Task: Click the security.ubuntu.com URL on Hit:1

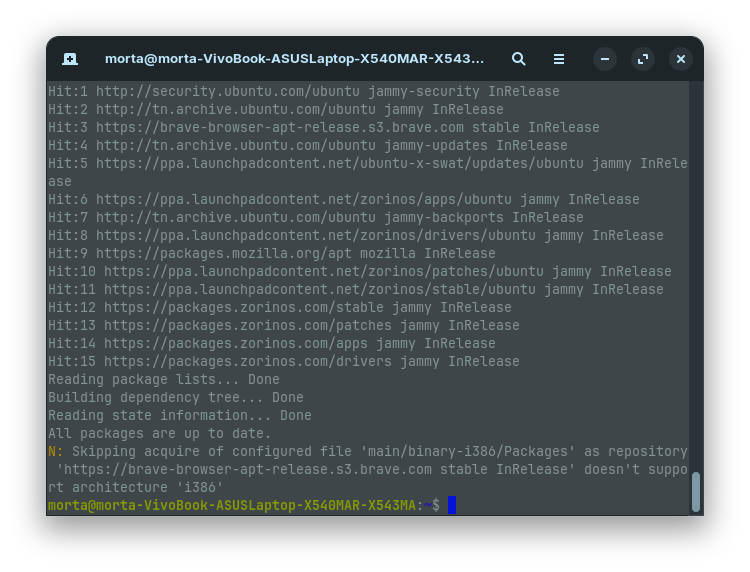Action: (x=228, y=91)
